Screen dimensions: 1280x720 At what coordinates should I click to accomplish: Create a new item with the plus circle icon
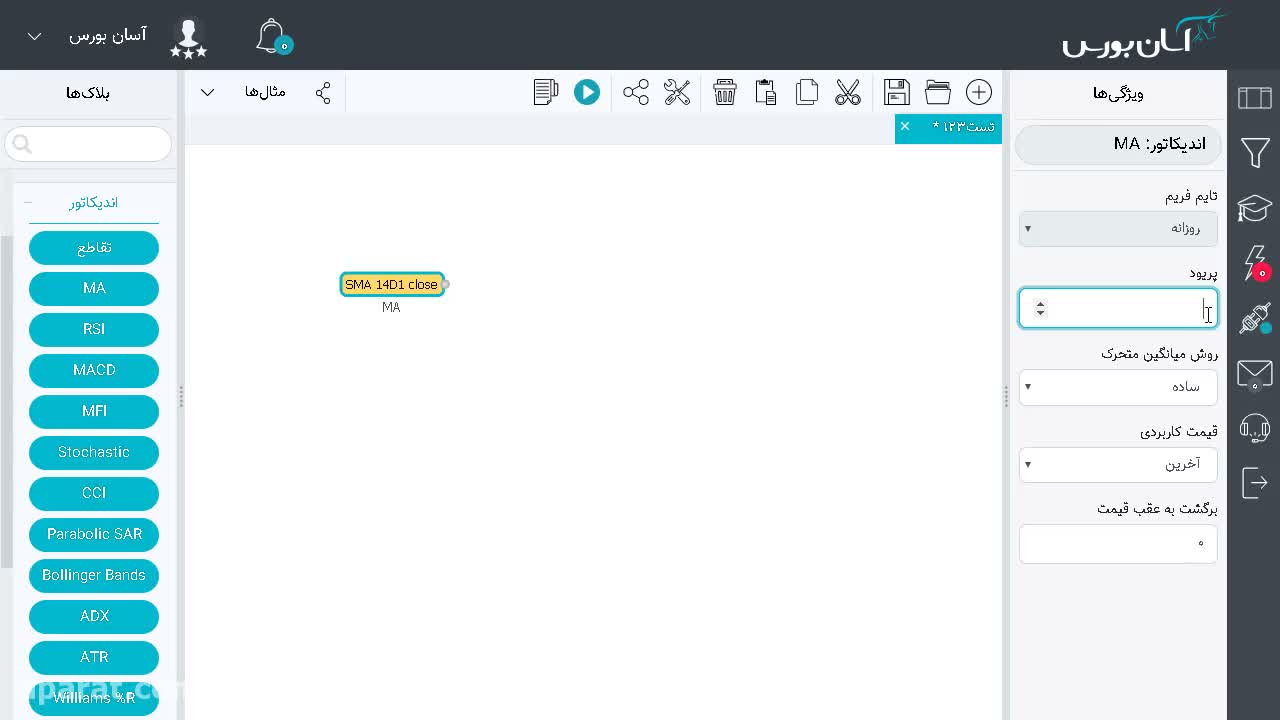tap(979, 92)
